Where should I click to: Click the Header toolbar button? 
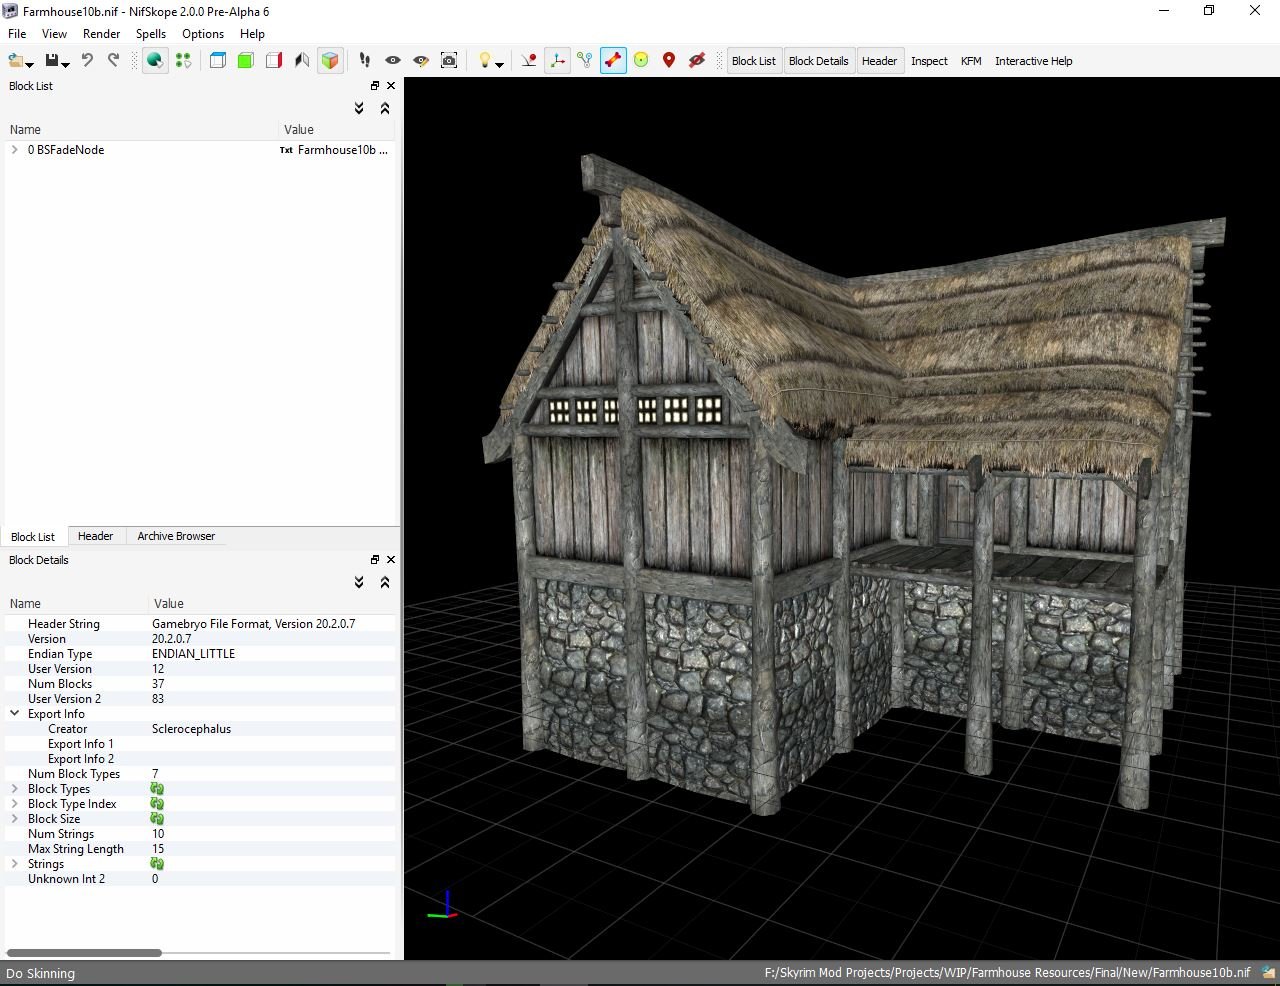pyautogui.click(x=880, y=61)
